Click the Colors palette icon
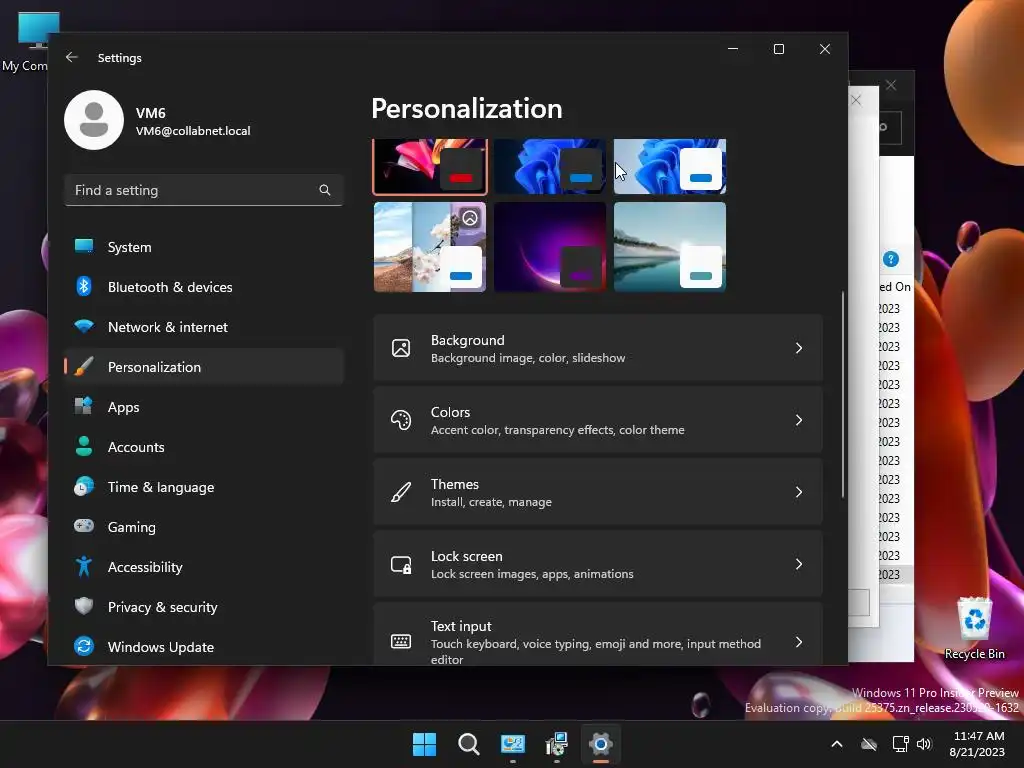 401,420
